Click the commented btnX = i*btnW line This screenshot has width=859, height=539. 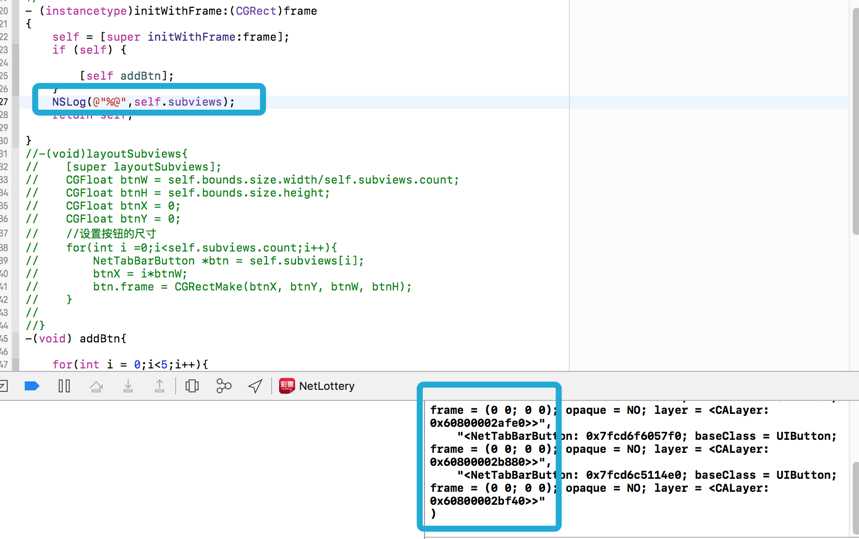[x=106, y=273]
